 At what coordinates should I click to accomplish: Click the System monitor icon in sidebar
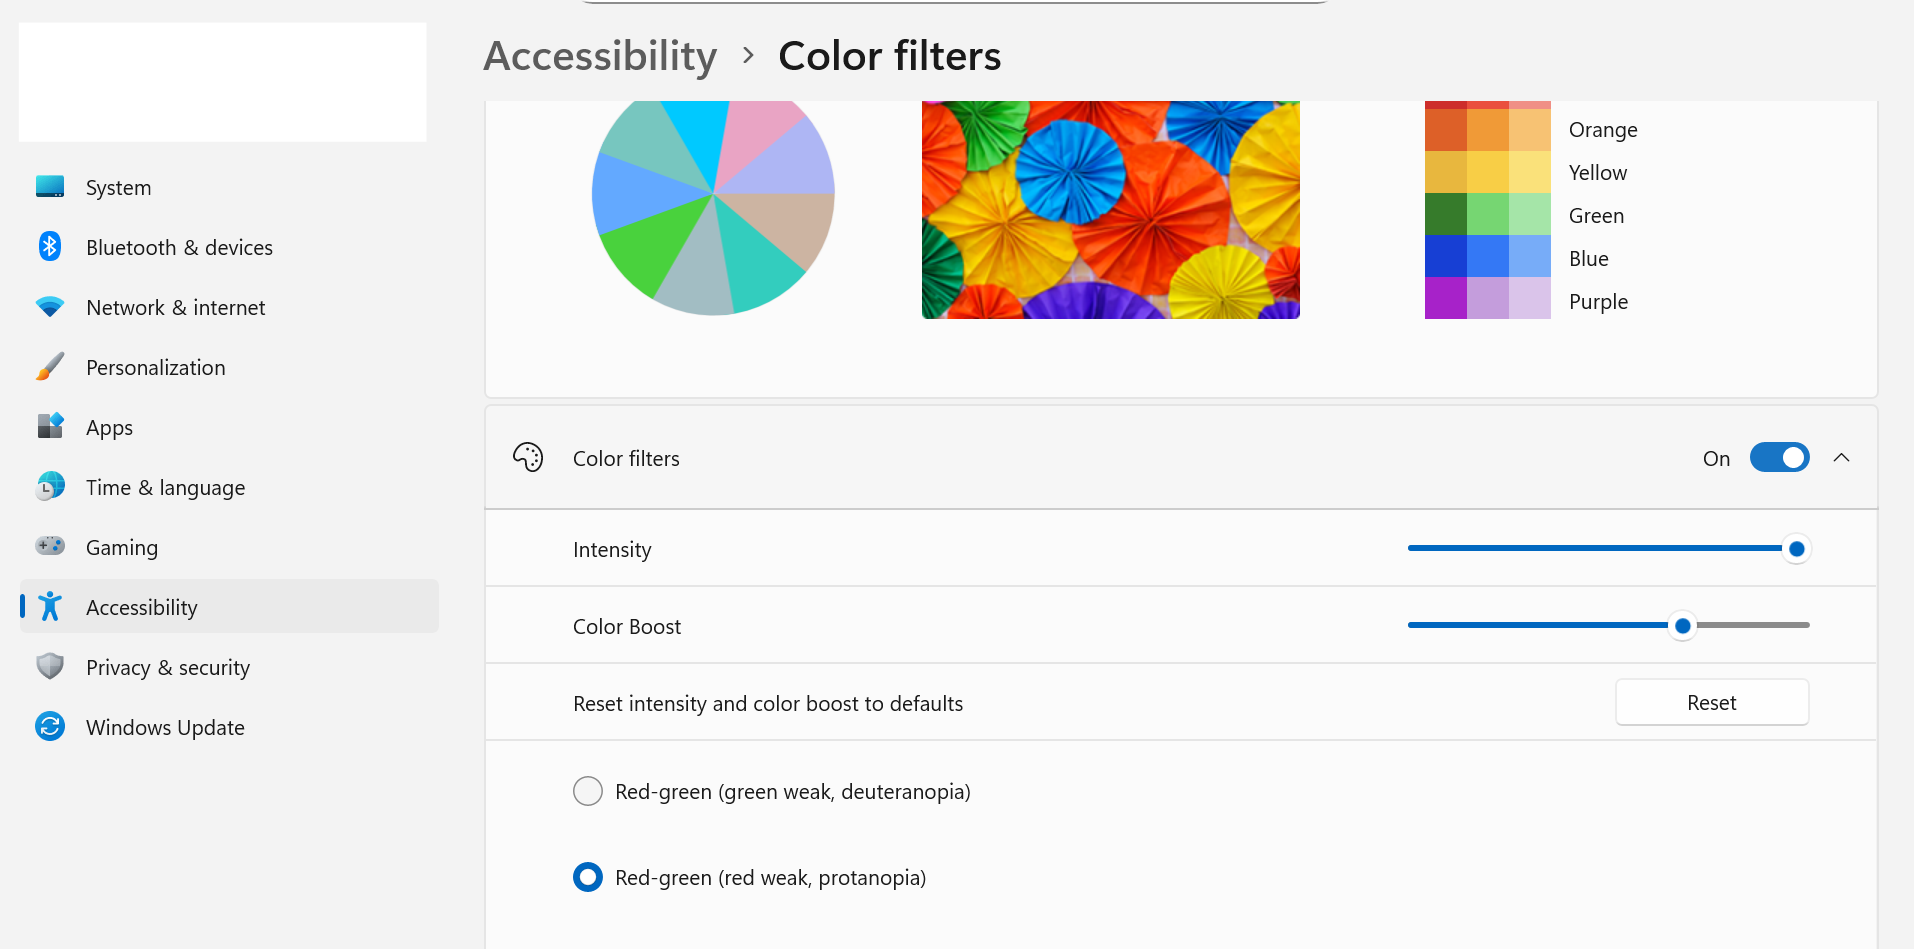click(x=50, y=187)
